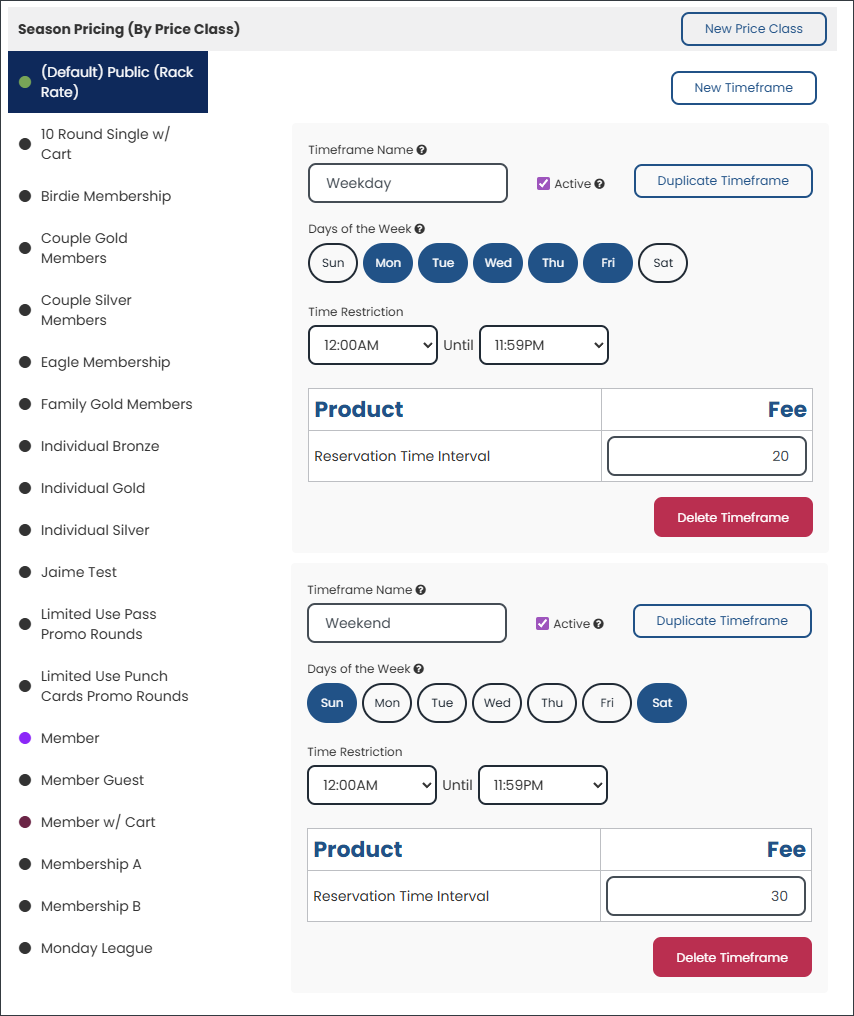This screenshot has width=854, height=1016.
Task: Open the Weekday 11:59PM end time dropdown
Action: pyautogui.click(x=544, y=345)
